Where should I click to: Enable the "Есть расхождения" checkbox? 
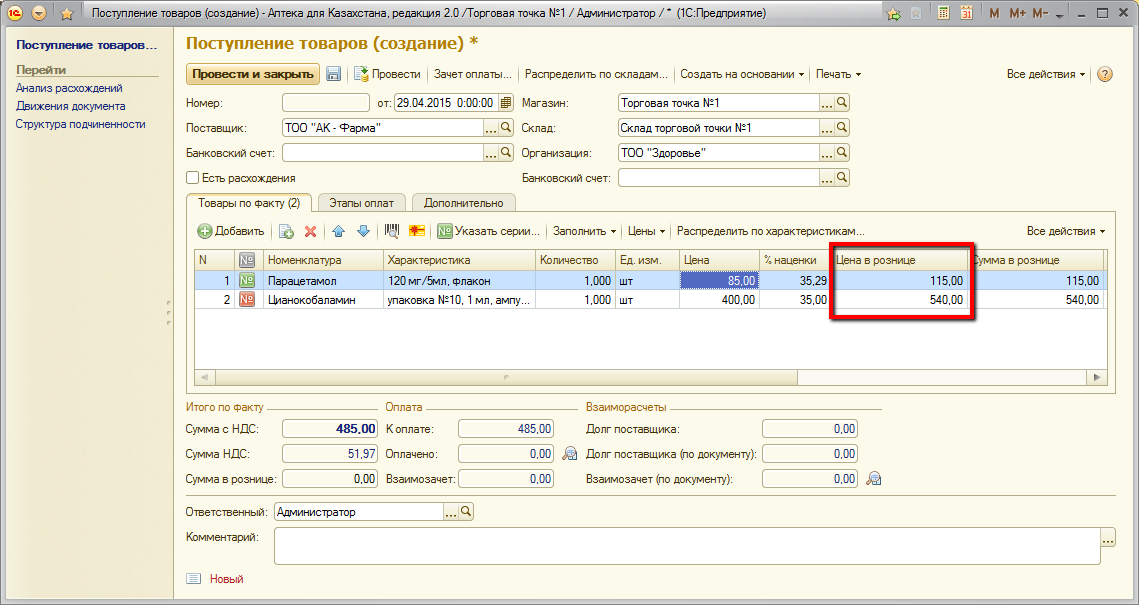pyautogui.click(x=193, y=178)
